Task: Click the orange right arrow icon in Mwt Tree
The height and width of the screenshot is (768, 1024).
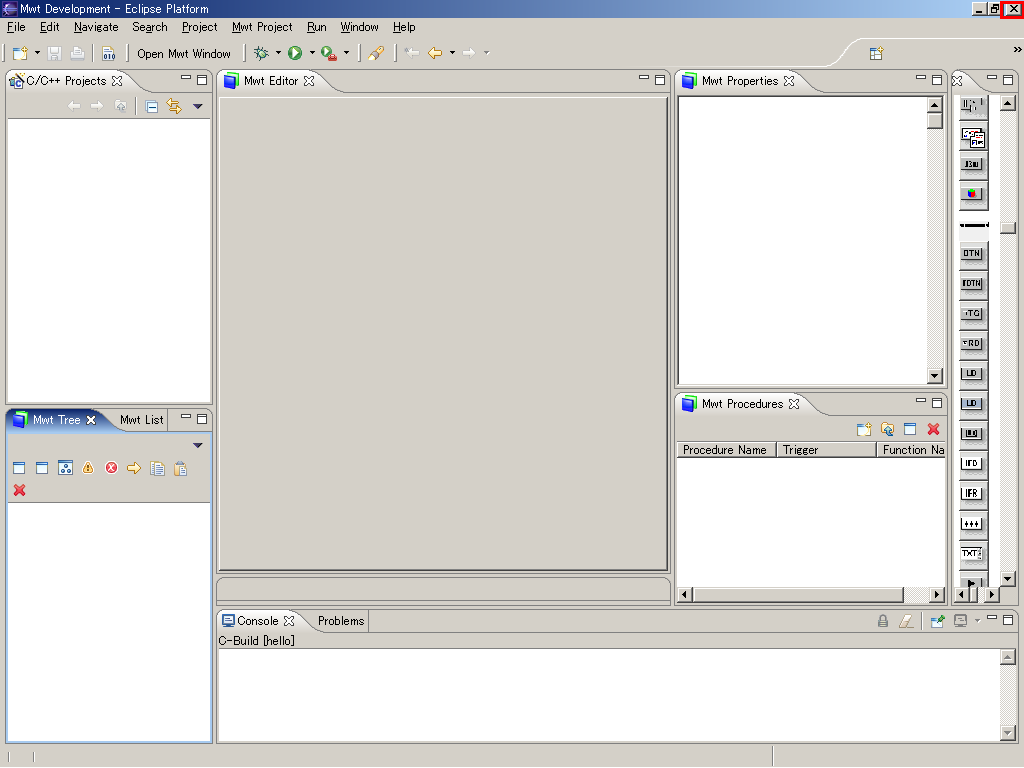Action: [134, 468]
